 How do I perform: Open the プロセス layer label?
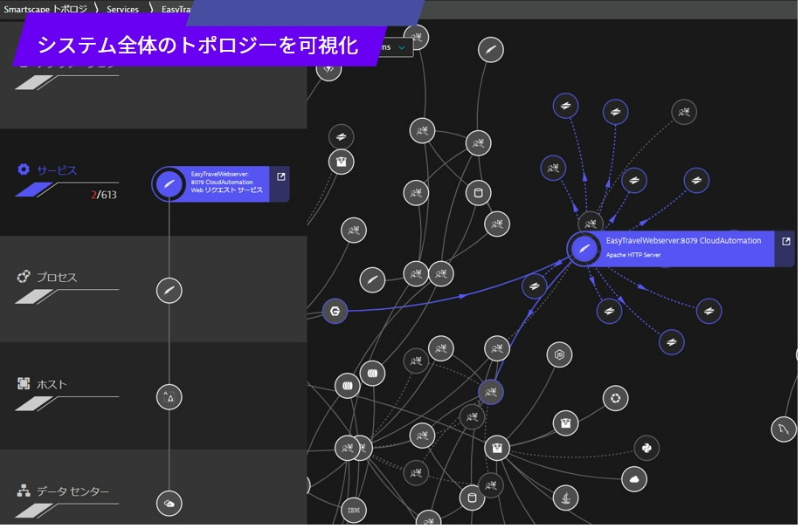coord(57,277)
